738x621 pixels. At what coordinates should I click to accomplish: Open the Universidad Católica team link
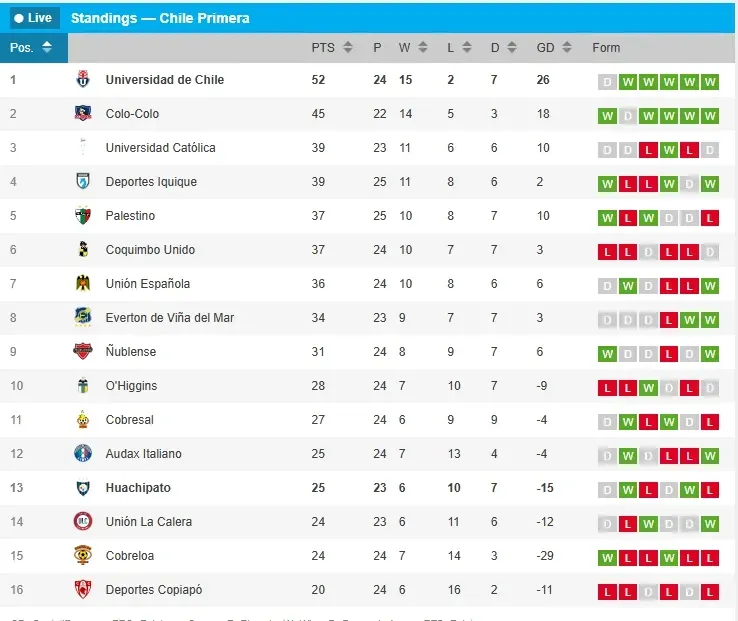[160, 148]
